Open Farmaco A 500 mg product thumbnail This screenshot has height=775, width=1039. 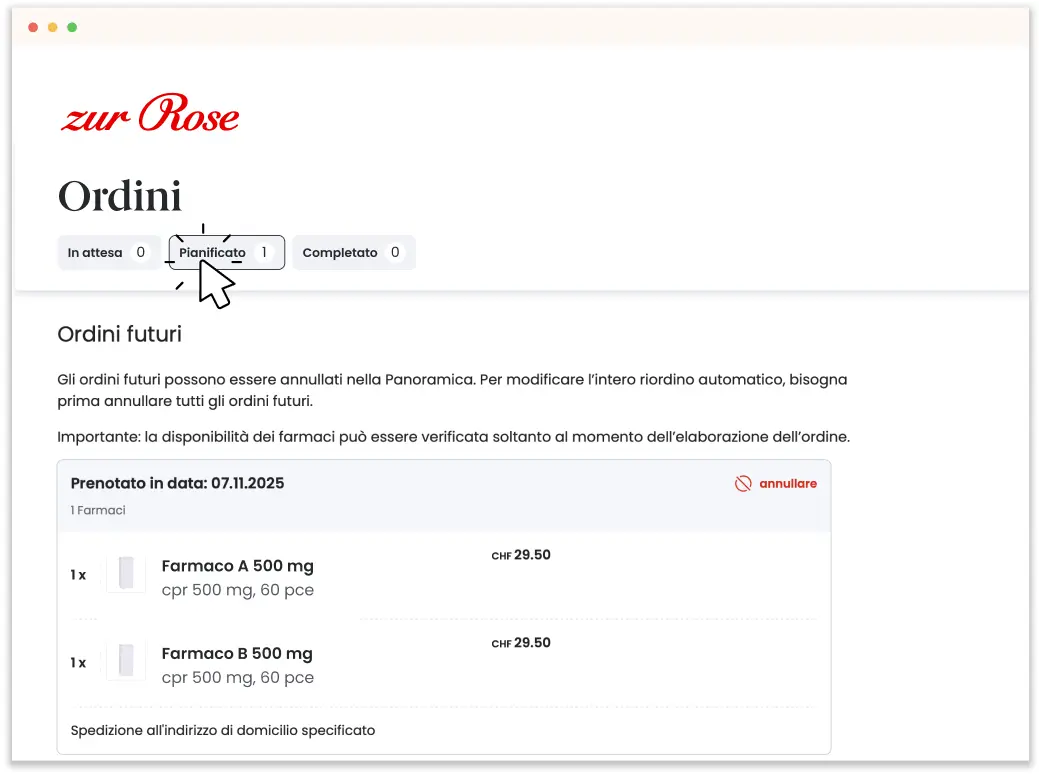pos(126,574)
